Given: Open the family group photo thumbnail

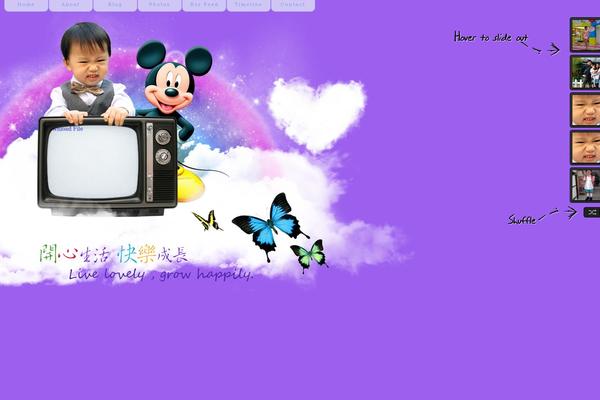Looking at the screenshot, I should (585, 72).
